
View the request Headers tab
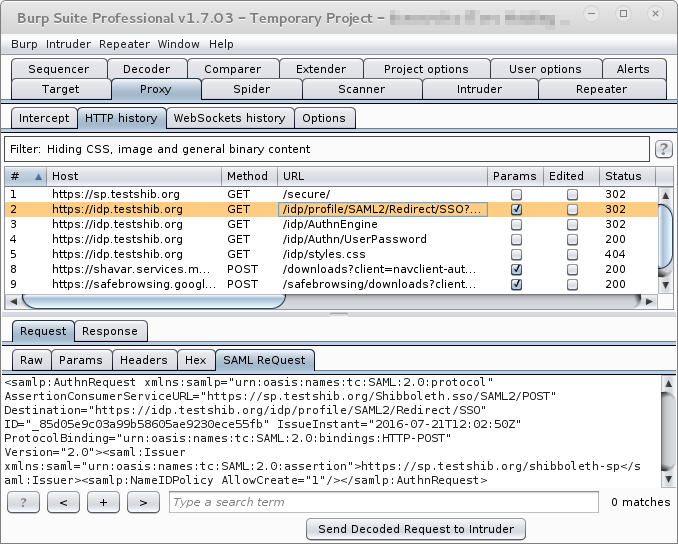[144, 360]
